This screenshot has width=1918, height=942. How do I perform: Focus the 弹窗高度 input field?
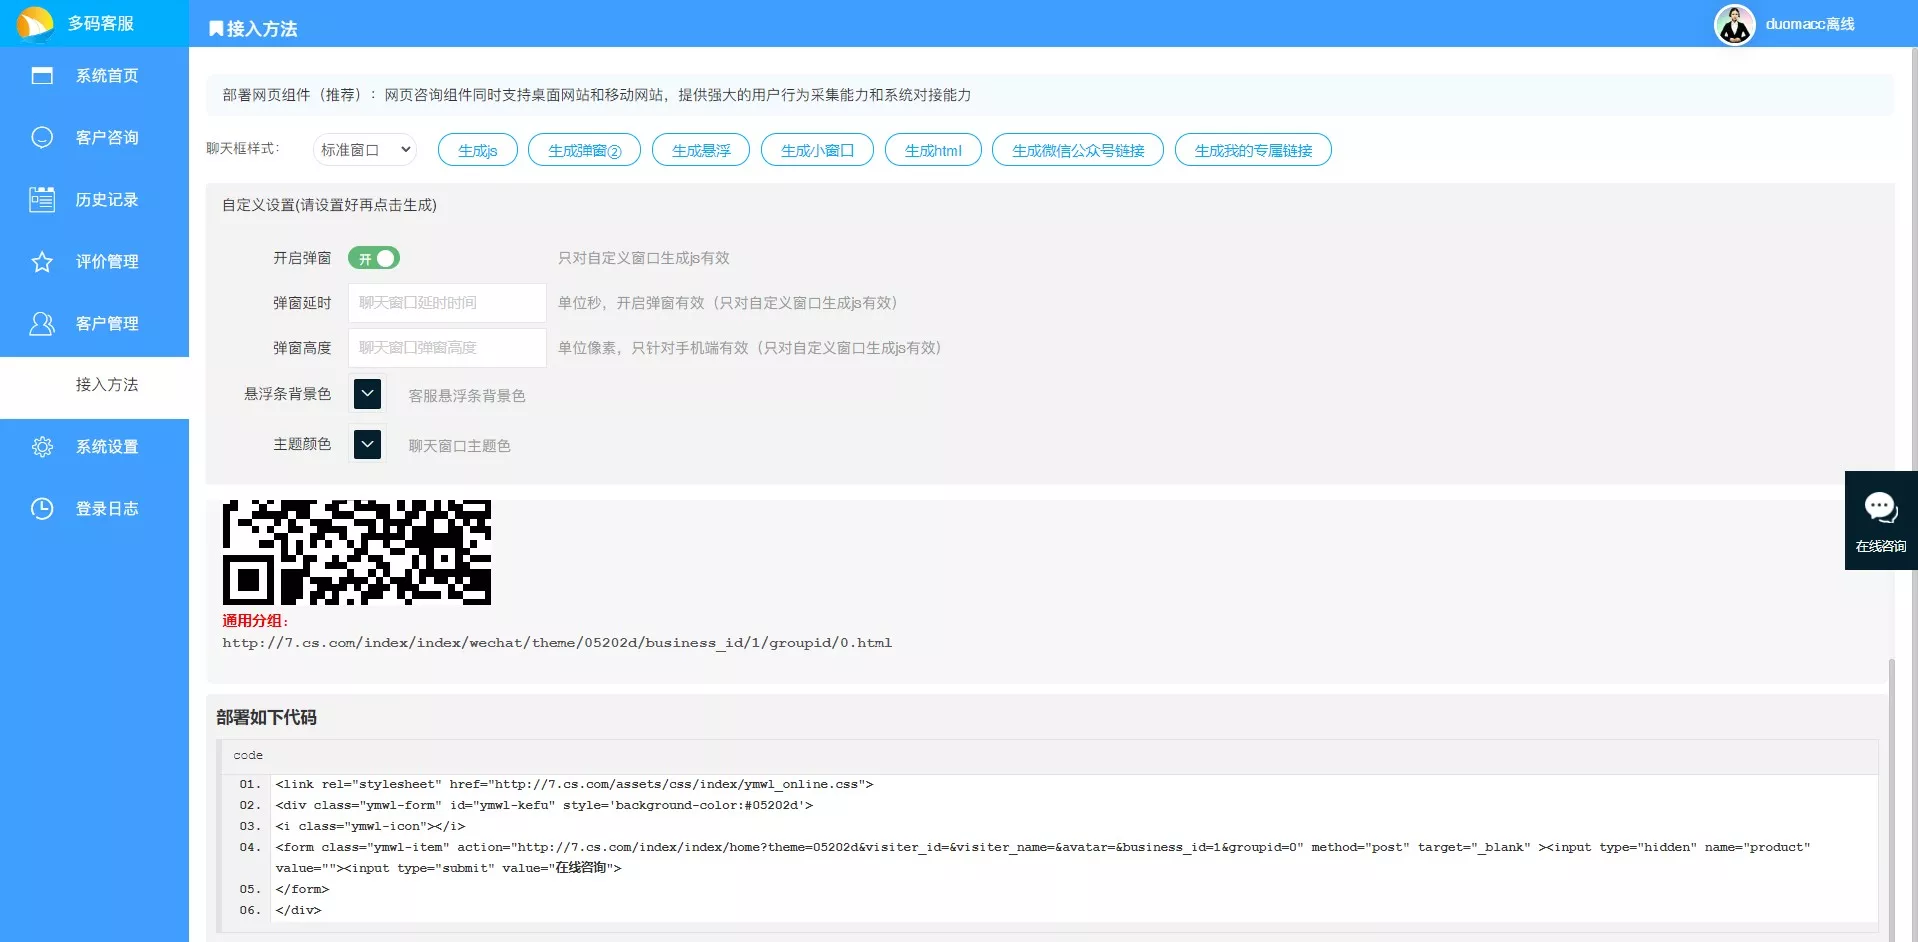click(x=447, y=348)
